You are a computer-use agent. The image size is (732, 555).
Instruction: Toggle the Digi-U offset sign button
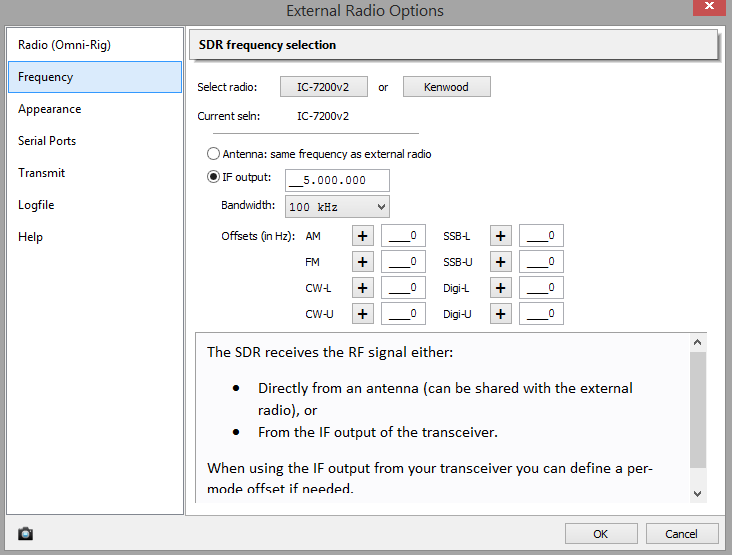point(501,314)
